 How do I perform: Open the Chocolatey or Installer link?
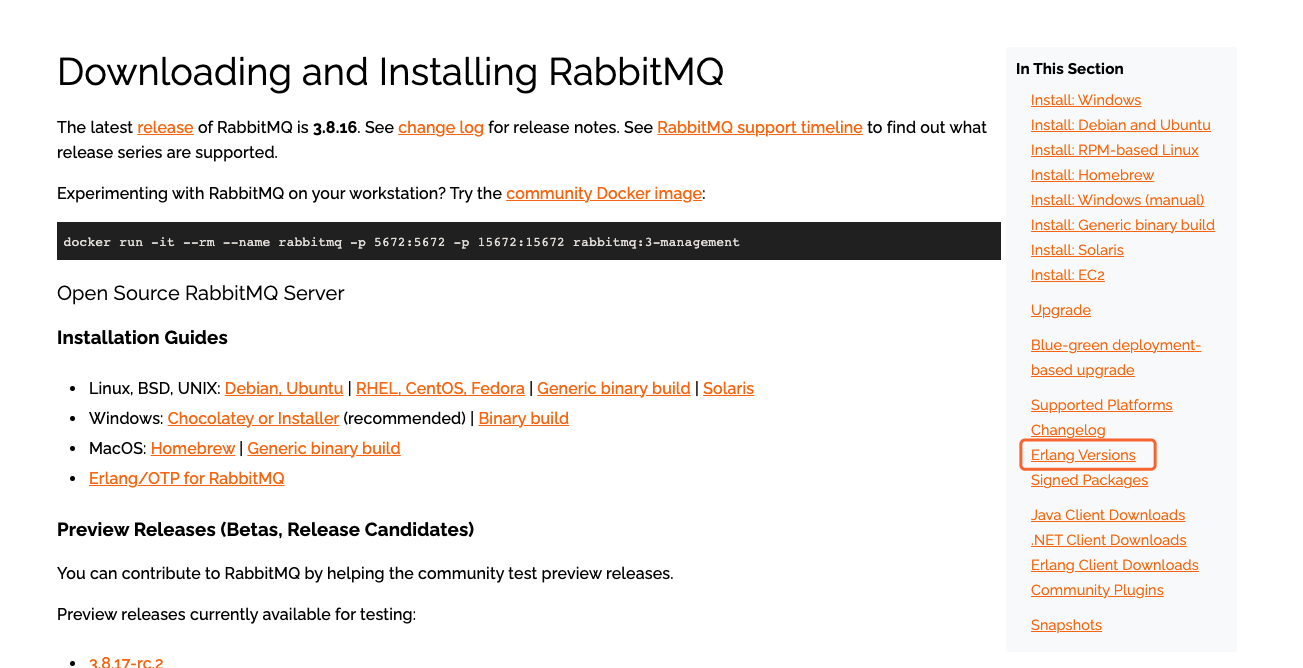tap(253, 418)
